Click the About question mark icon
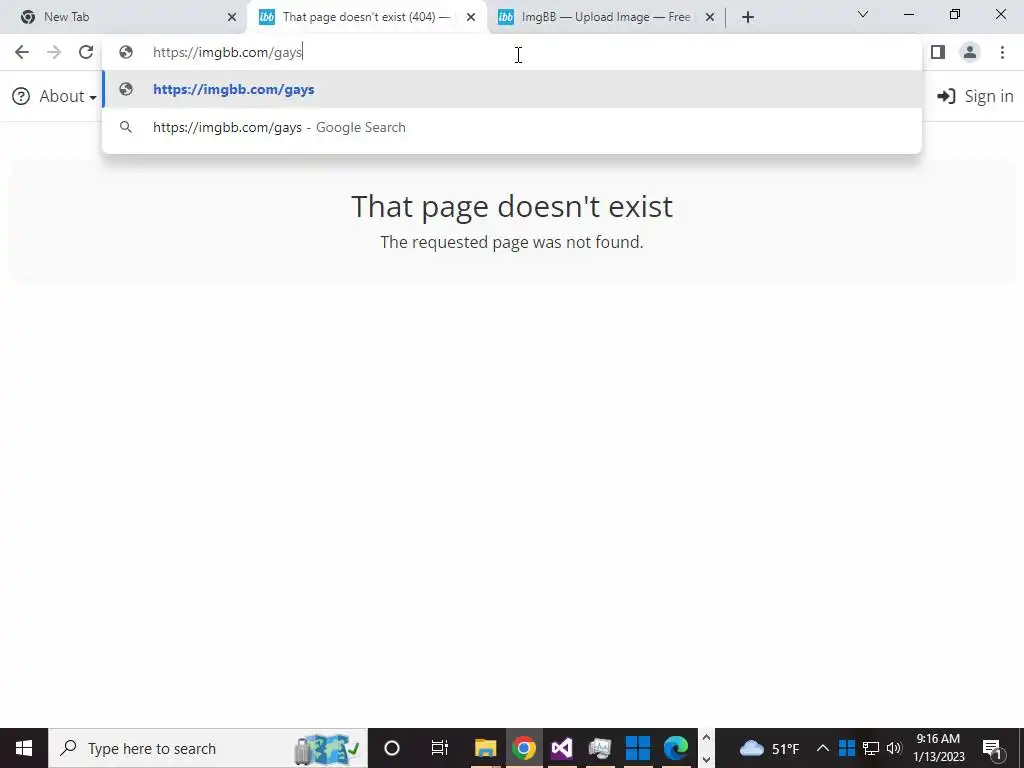This screenshot has height=768, width=1024. [x=21, y=97]
